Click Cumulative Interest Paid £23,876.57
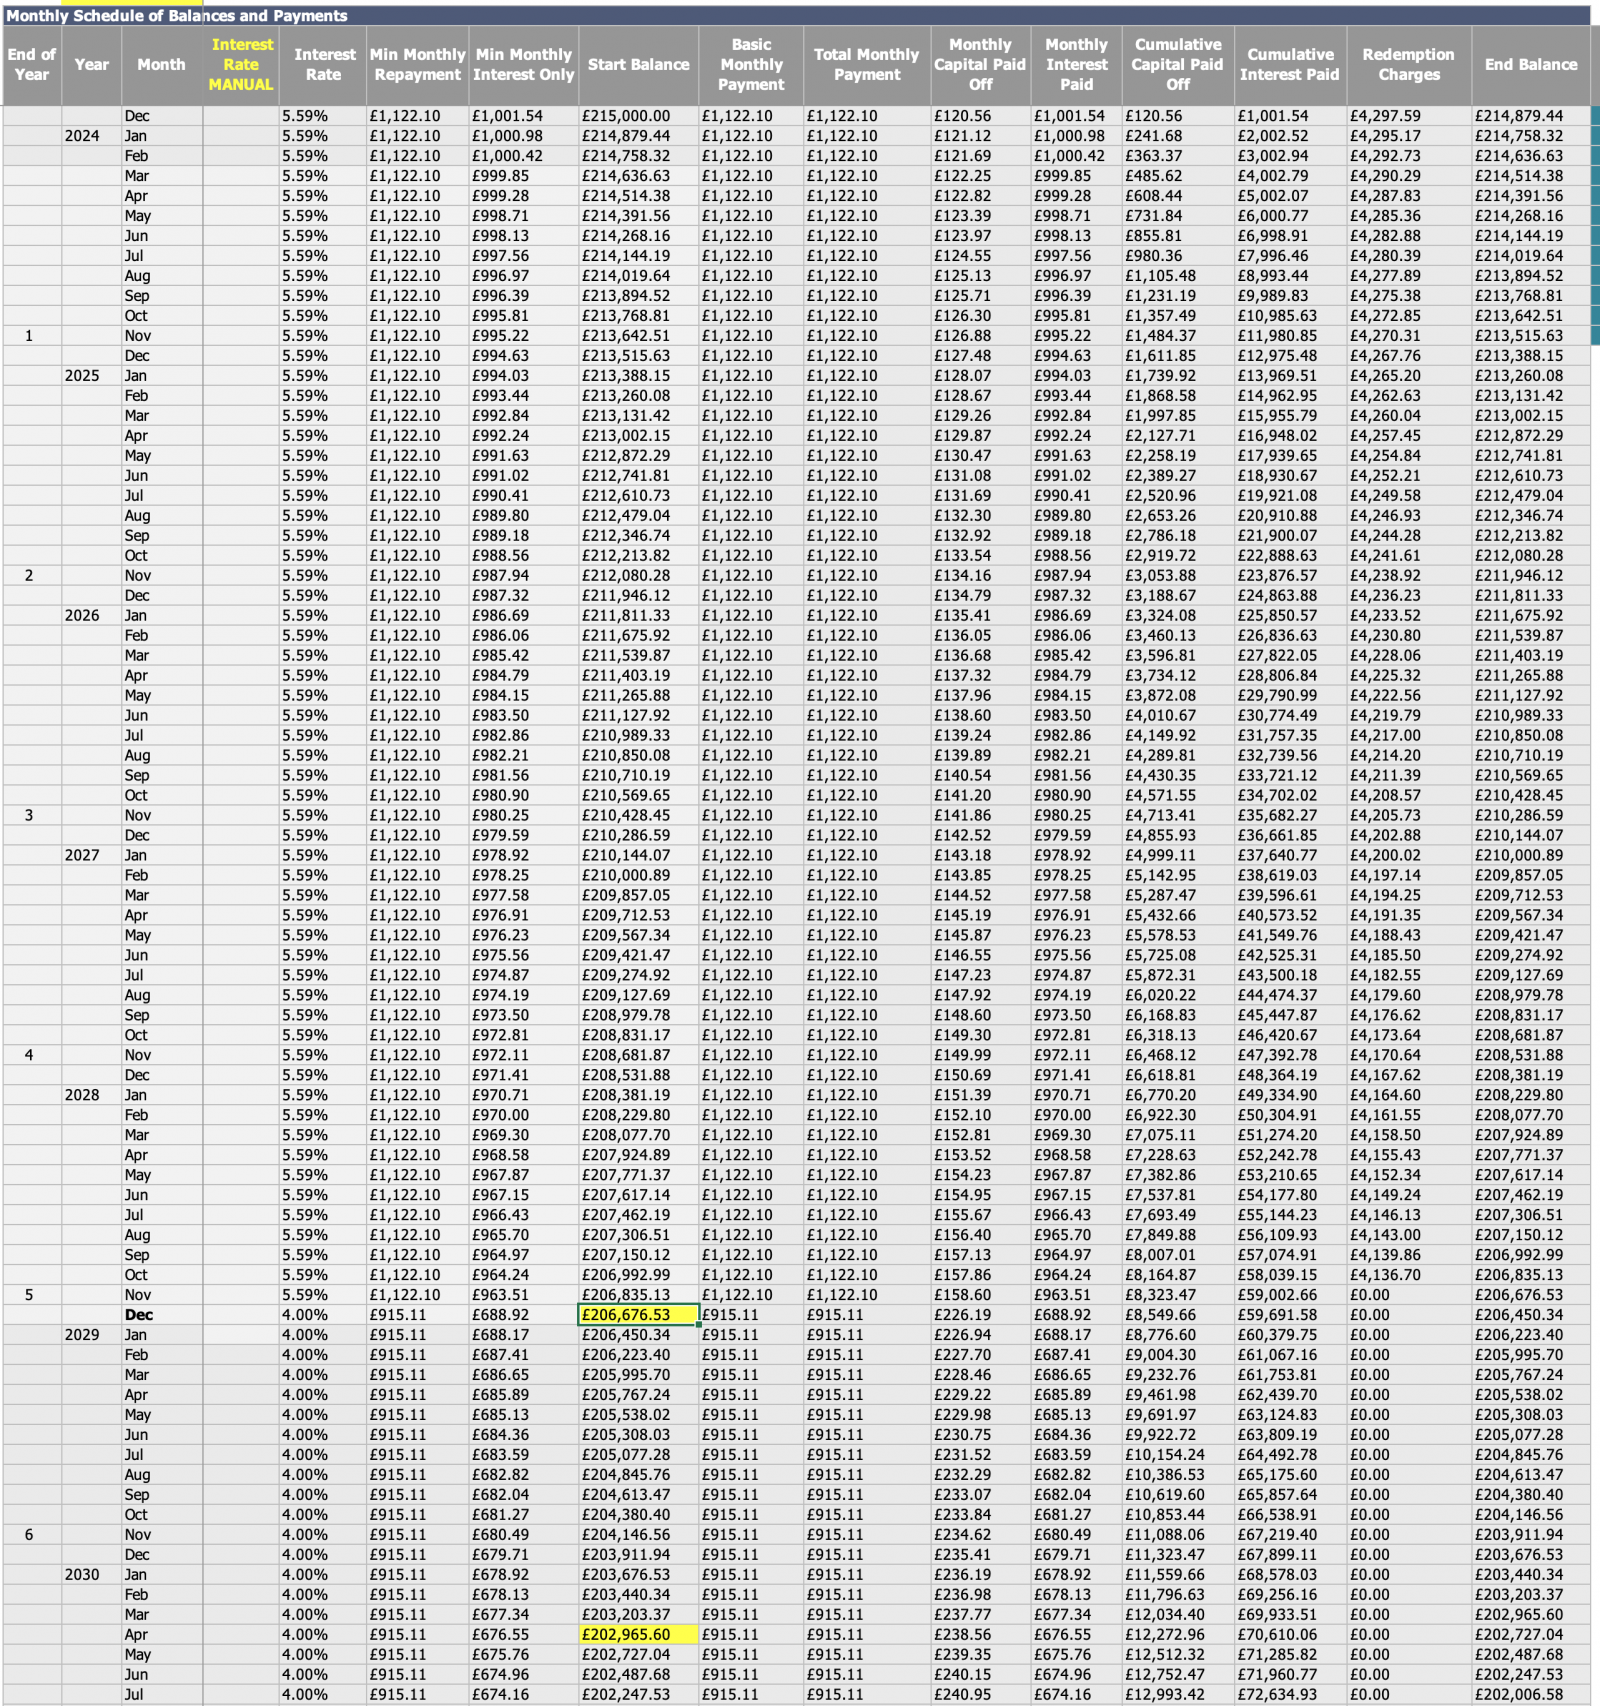Viewport: 1600px width, 1706px height. click(x=1290, y=576)
